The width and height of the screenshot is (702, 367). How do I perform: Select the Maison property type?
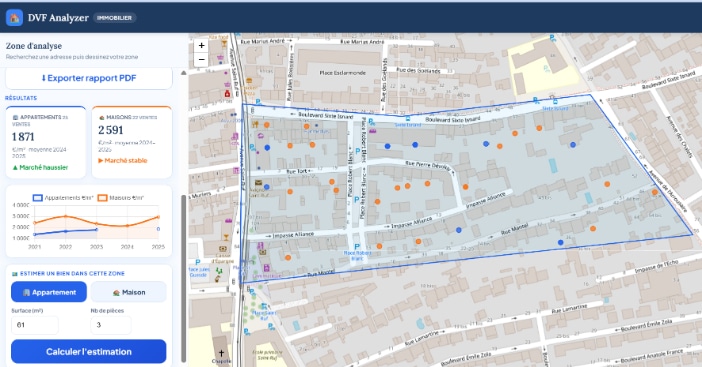click(128, 292)
